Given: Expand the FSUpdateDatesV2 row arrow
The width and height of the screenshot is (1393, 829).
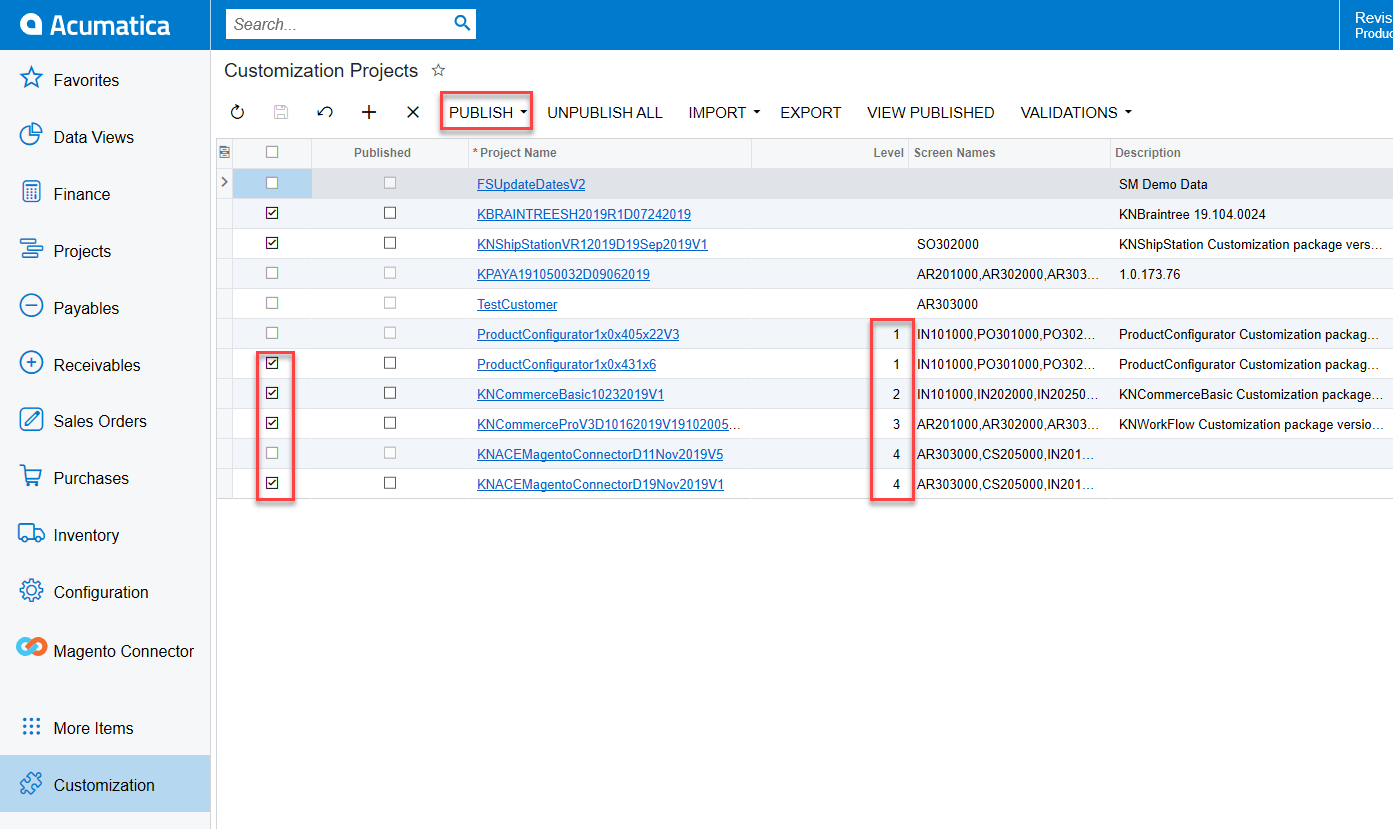Looking at the screenshot, I should point(224,182).
